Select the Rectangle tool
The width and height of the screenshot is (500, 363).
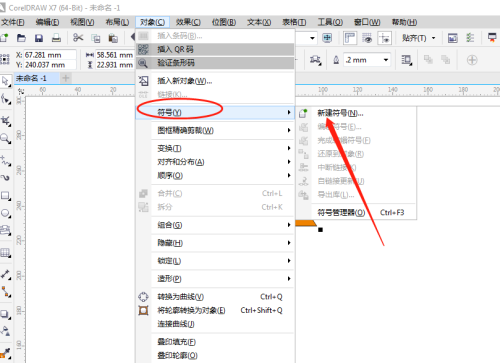[x=6, y=196]
